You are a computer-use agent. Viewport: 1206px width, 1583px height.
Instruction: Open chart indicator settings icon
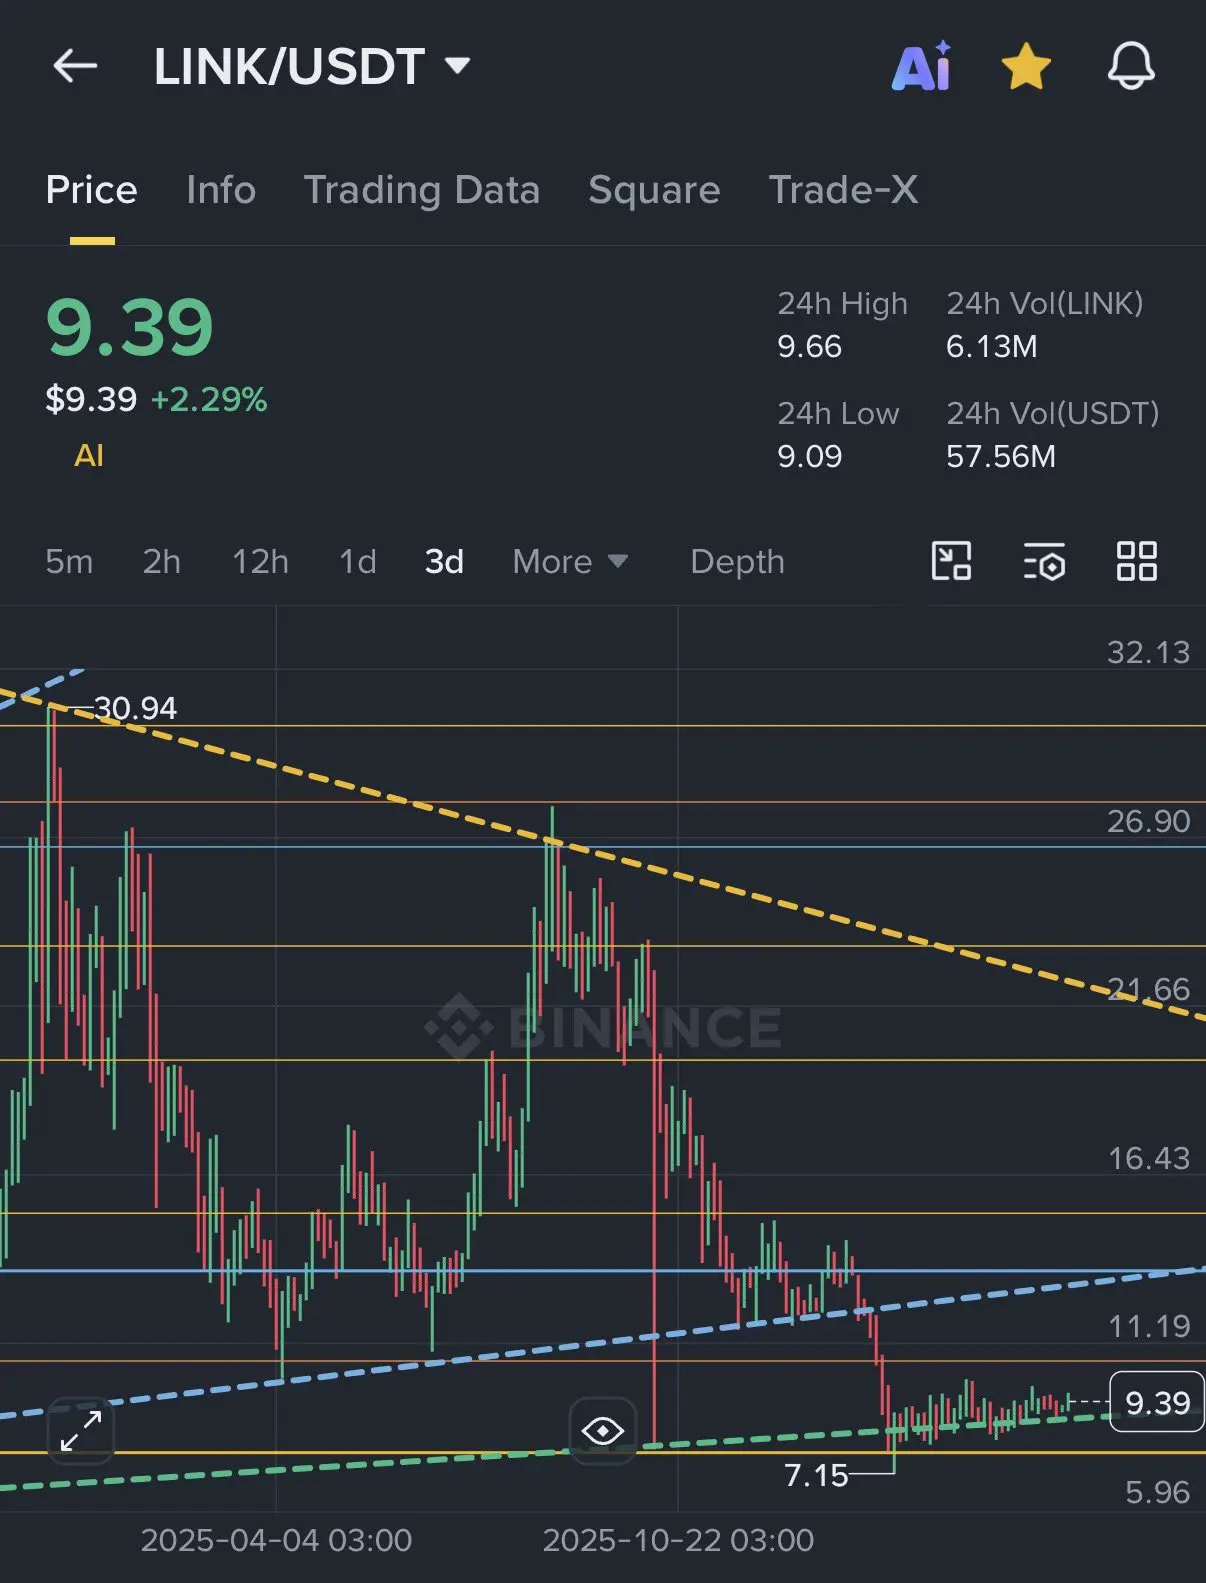point(1044,561)
